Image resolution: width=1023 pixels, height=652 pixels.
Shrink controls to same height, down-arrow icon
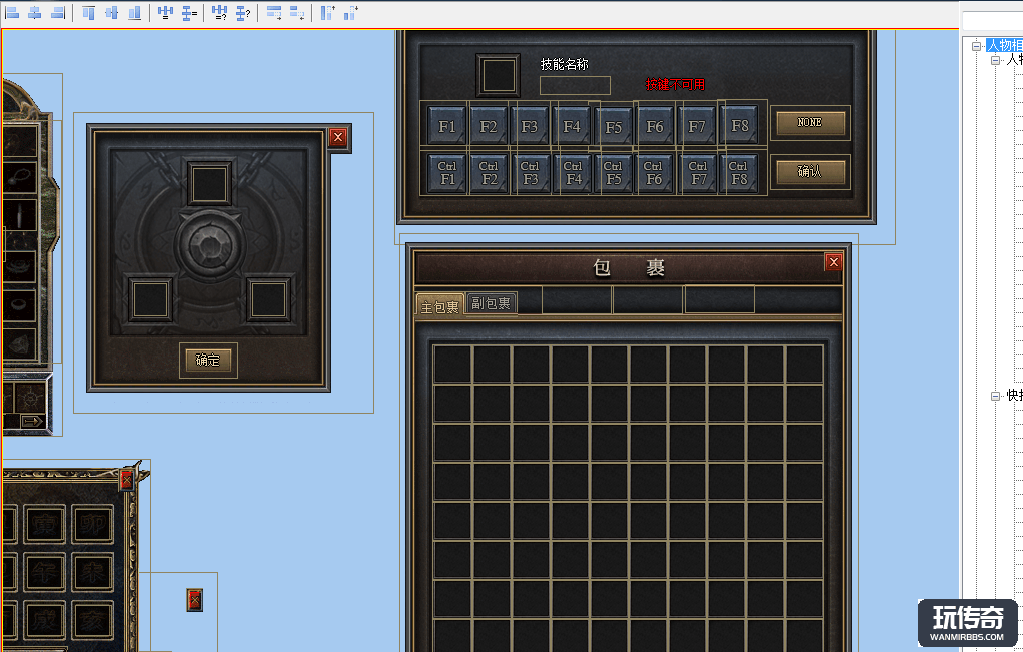(x=350, y=12)
